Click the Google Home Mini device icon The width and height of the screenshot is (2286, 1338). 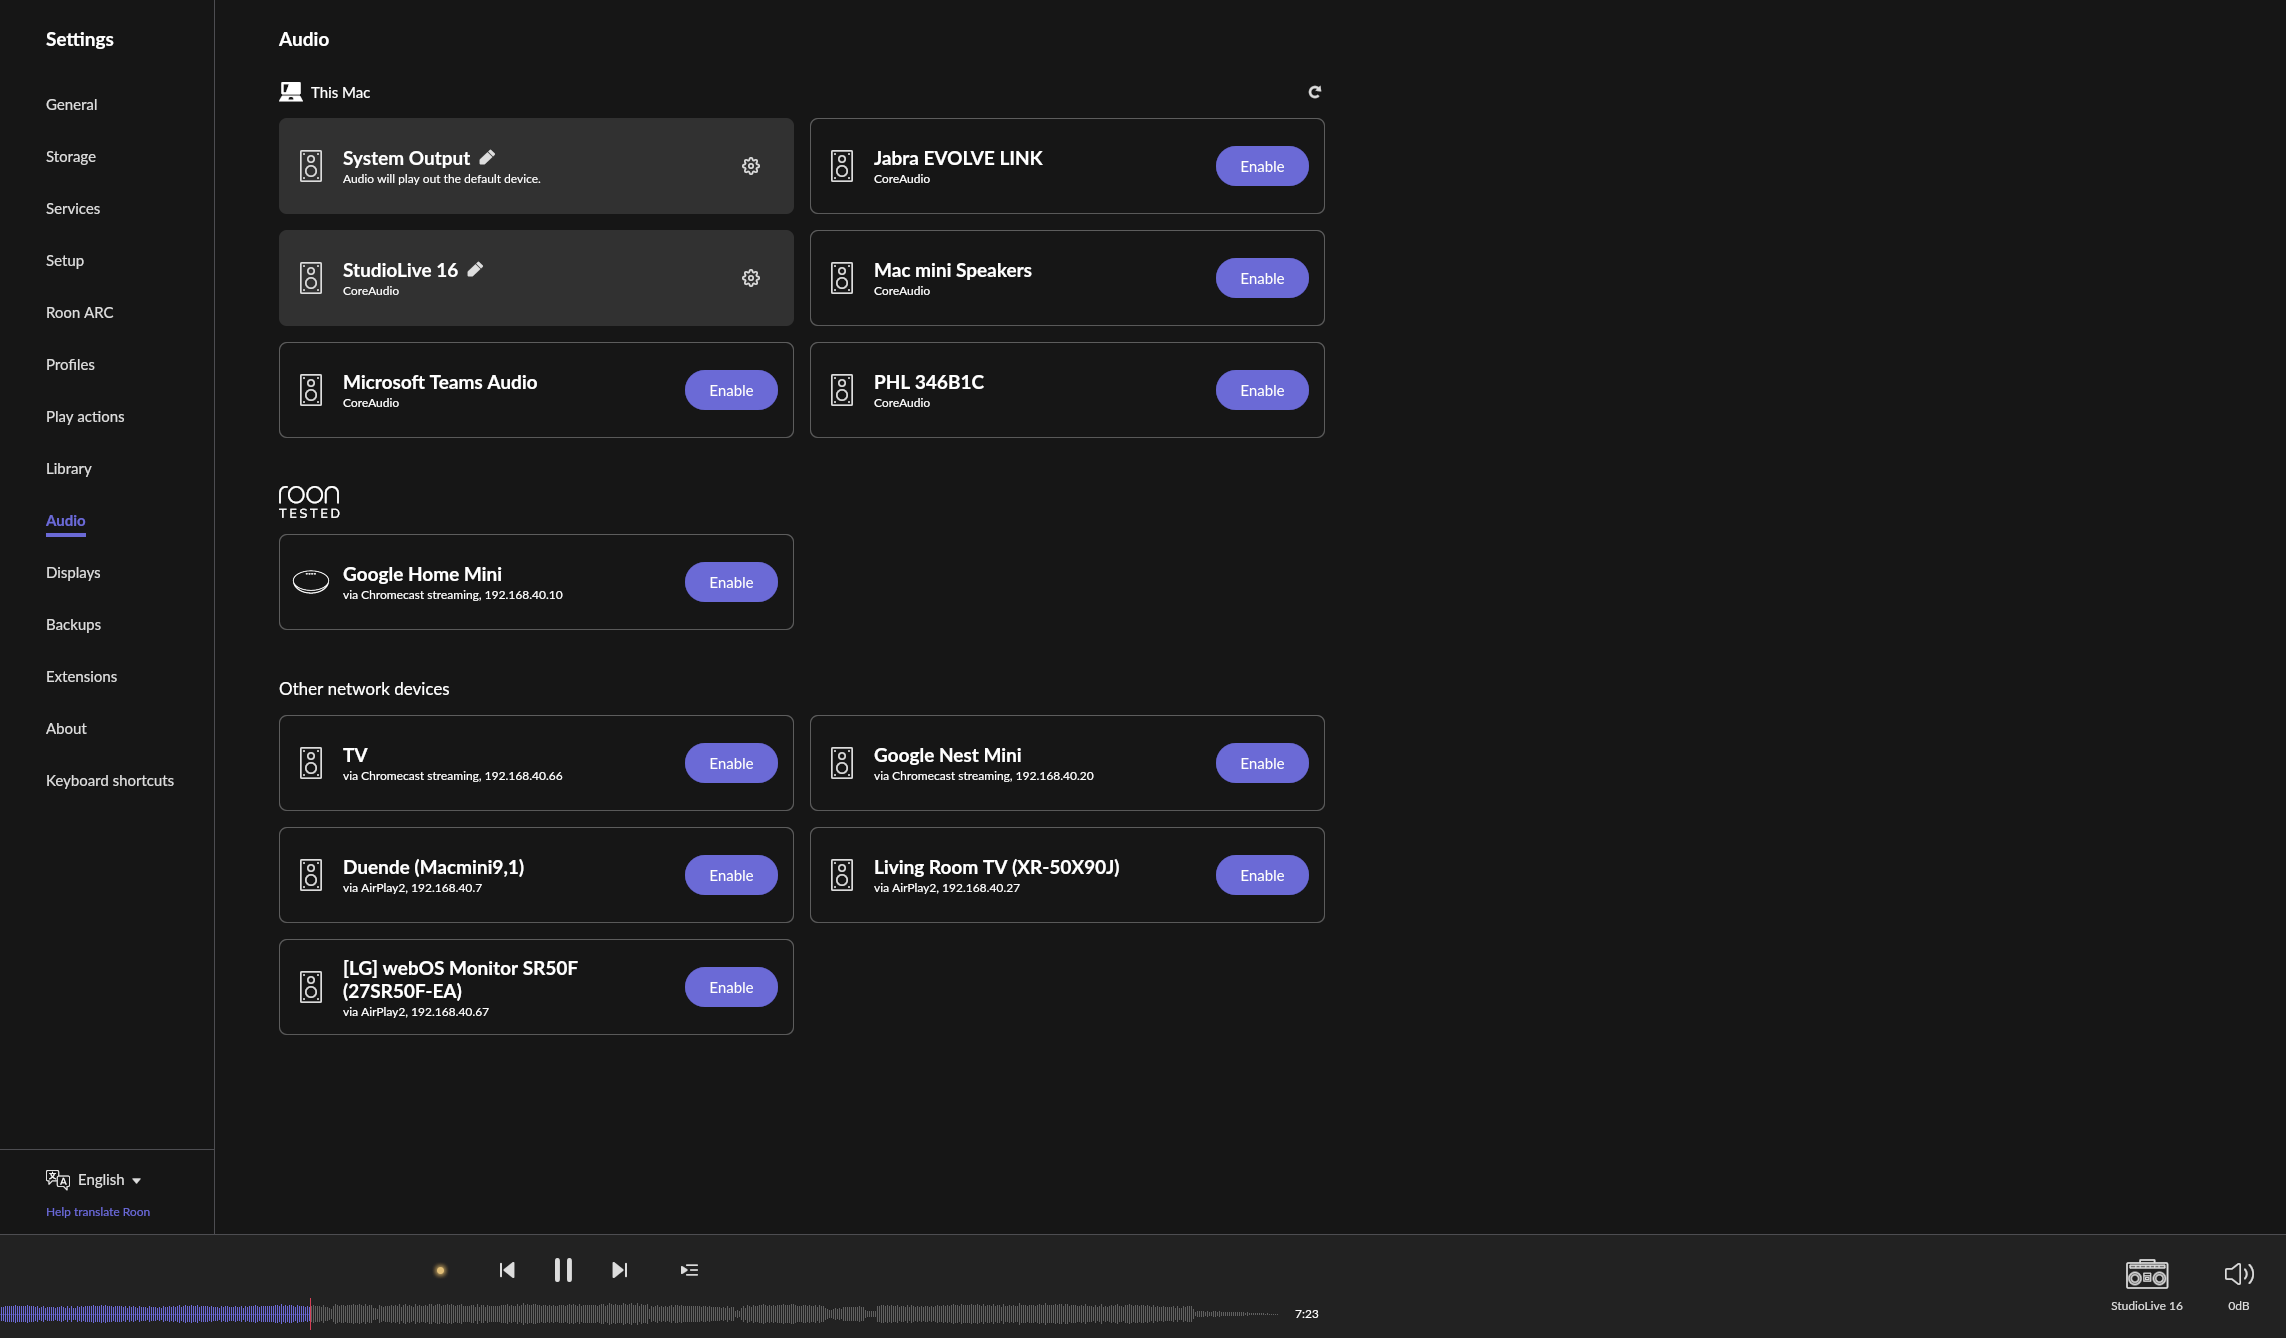[311, 582]
